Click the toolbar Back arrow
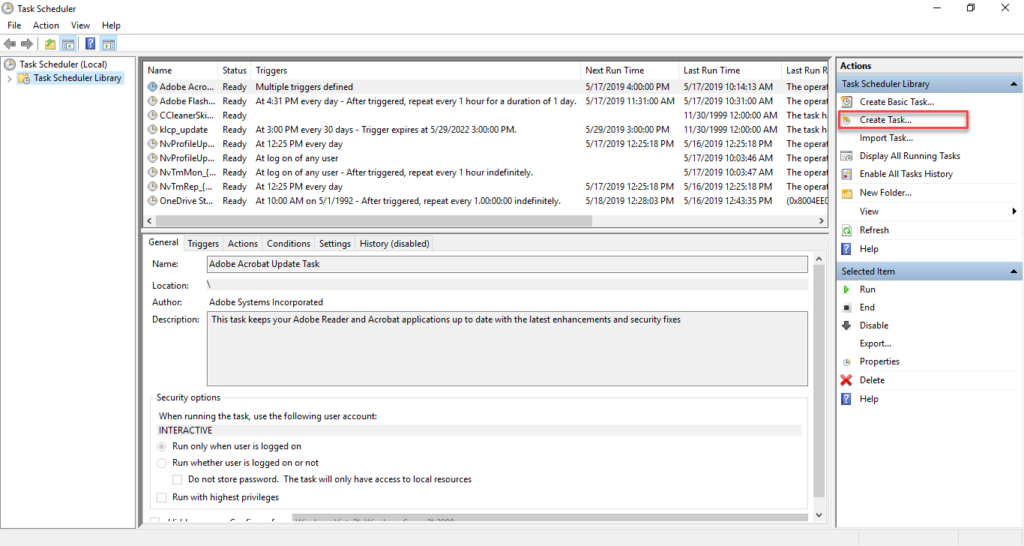 coord(10,44)
